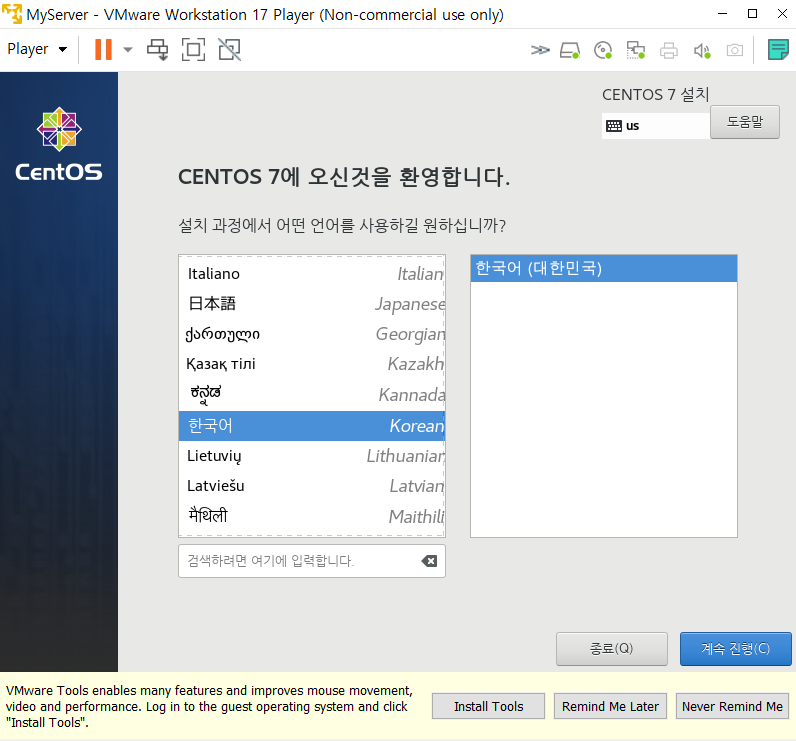796x741 pixels.
Task: Select Қазақ тілі Kazakh language
Action: 312,364
